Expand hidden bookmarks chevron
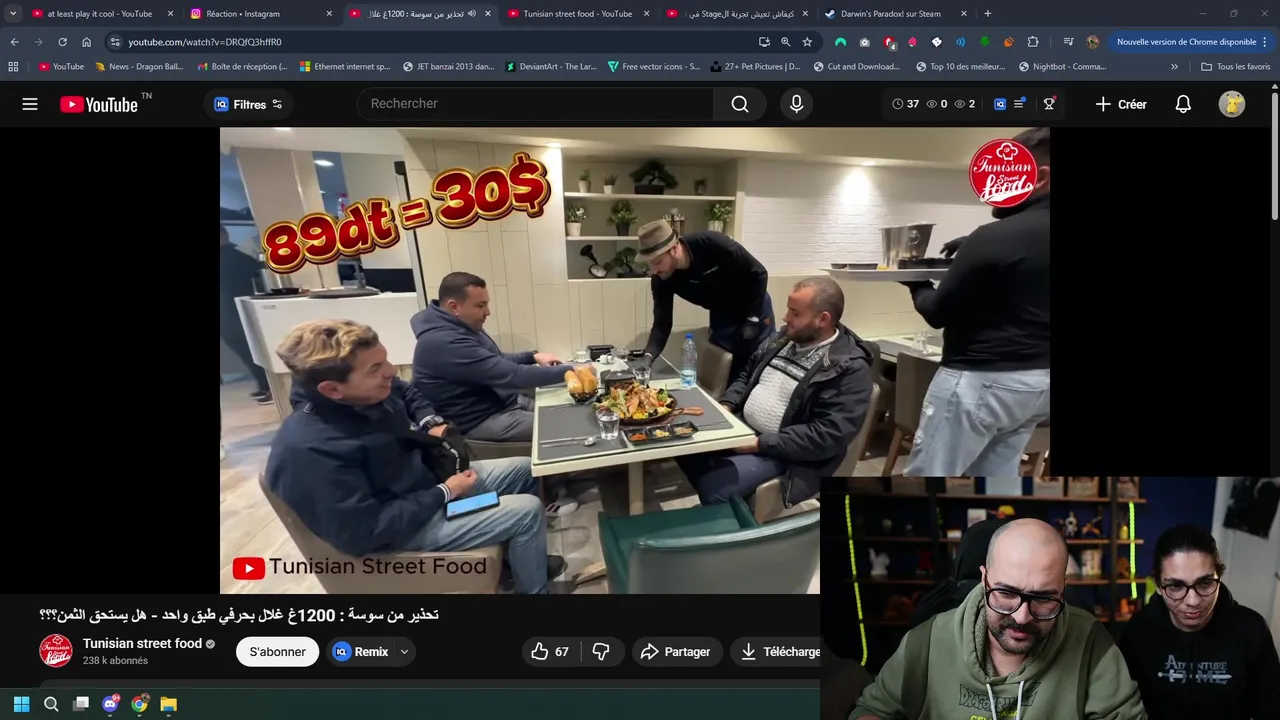1280x720 pixels. click(1174, 67)
